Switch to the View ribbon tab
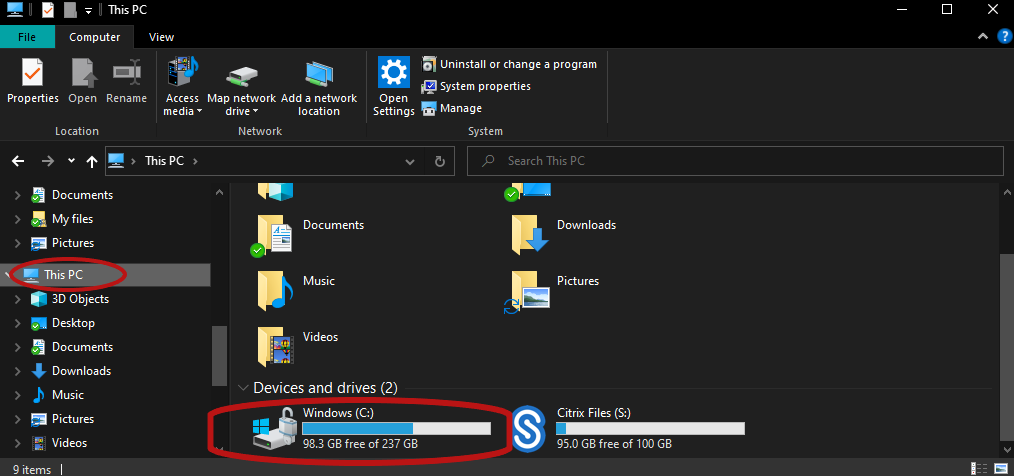This screenshot has height=476, width=1014. coord(161,37)
